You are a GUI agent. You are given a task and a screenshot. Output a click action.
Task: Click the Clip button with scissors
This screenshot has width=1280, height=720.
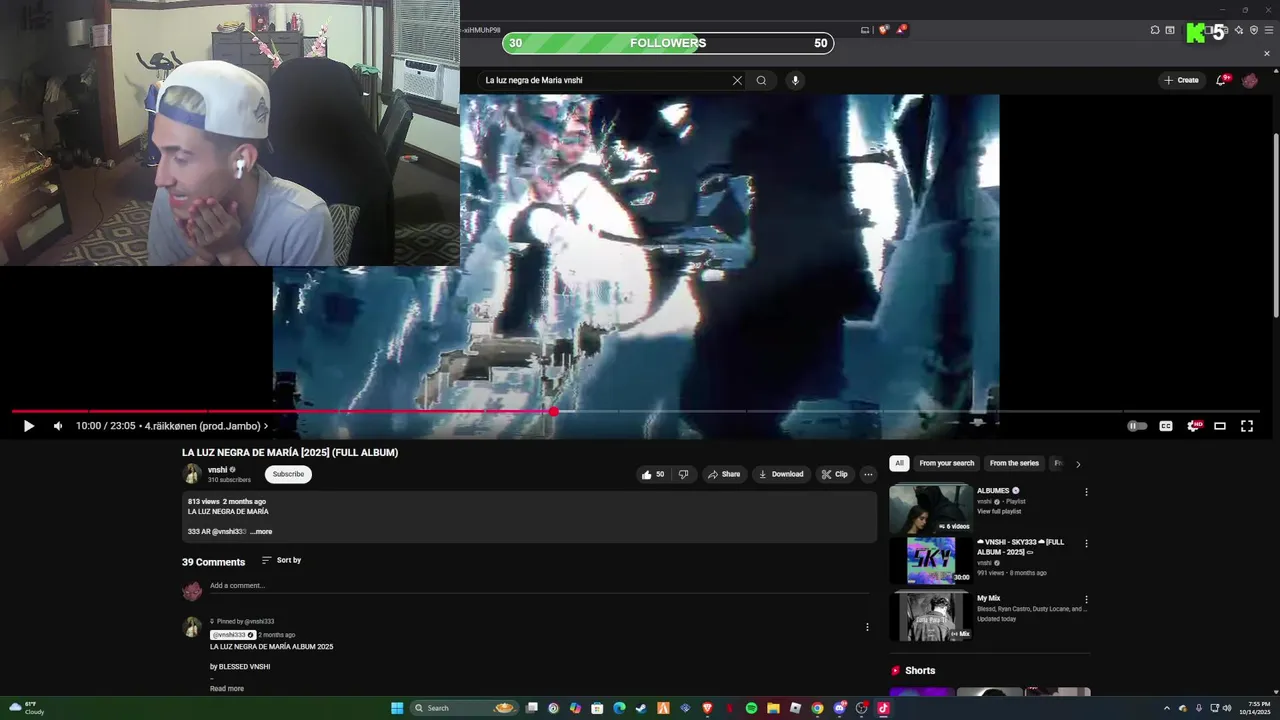(x=834, y=474)
